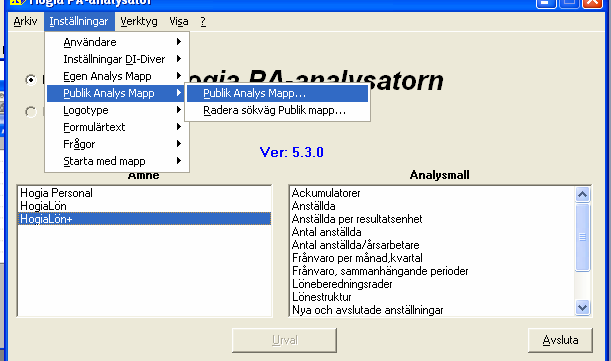Click the Urval button

click(x=284, y=340)
